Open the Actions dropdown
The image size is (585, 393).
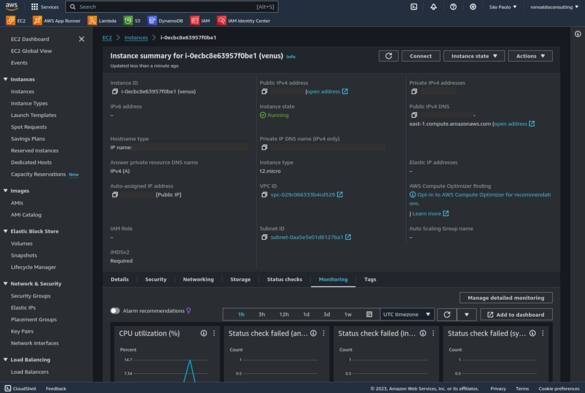point(530,56)
